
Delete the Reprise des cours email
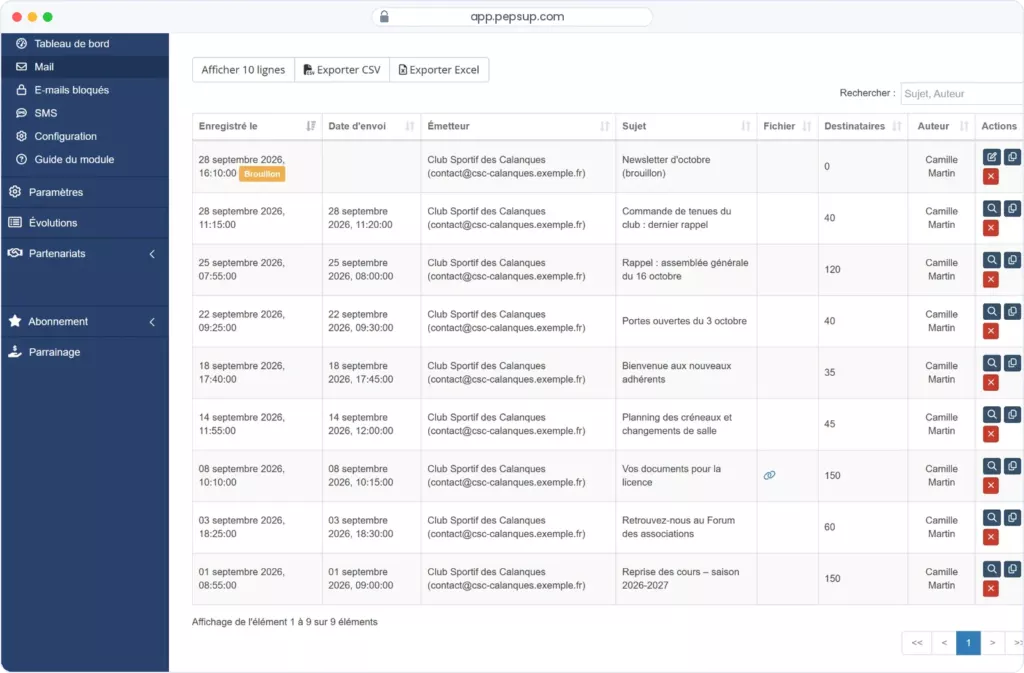pos(991,589)
